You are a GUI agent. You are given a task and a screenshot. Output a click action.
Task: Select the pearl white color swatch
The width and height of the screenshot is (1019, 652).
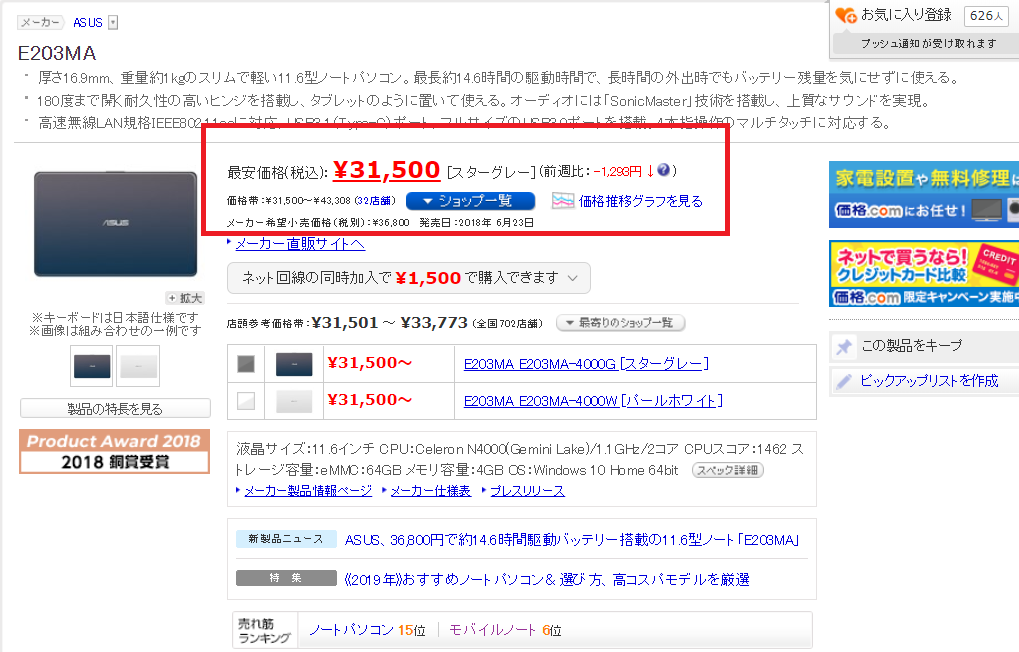pyautogui.click(x=246, y=401)
